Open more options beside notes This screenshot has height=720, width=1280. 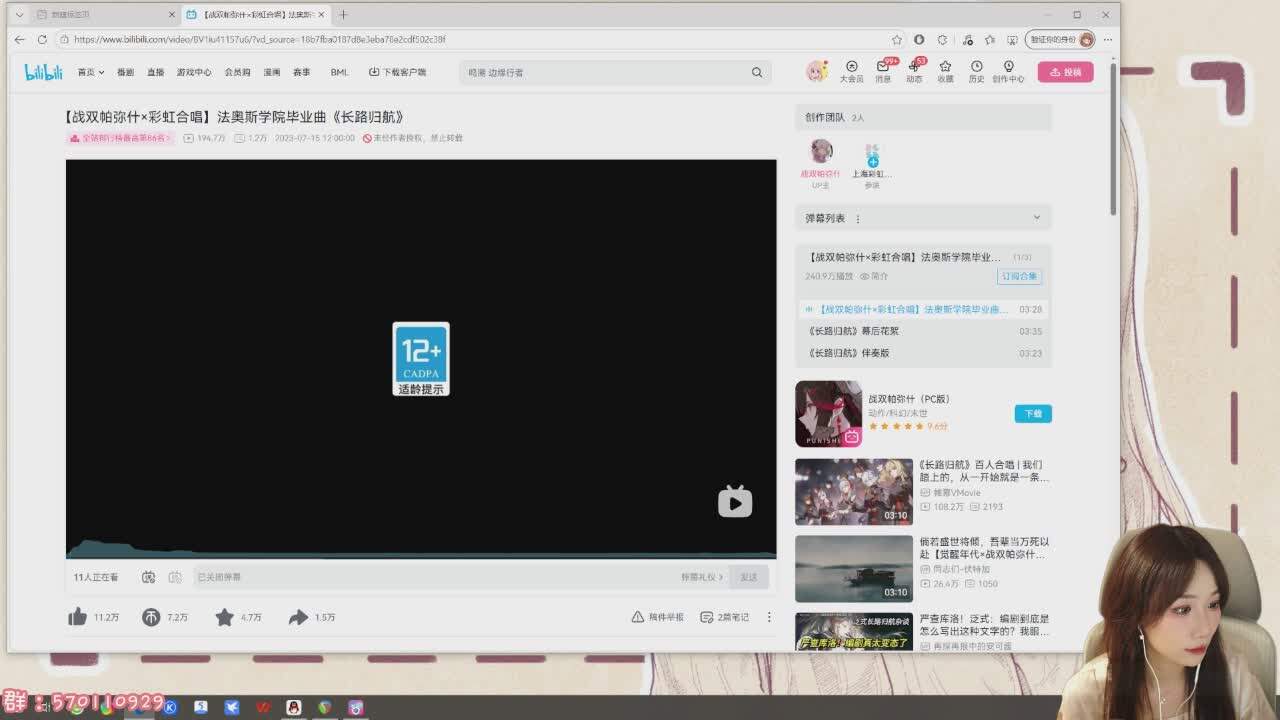point(769,617)
